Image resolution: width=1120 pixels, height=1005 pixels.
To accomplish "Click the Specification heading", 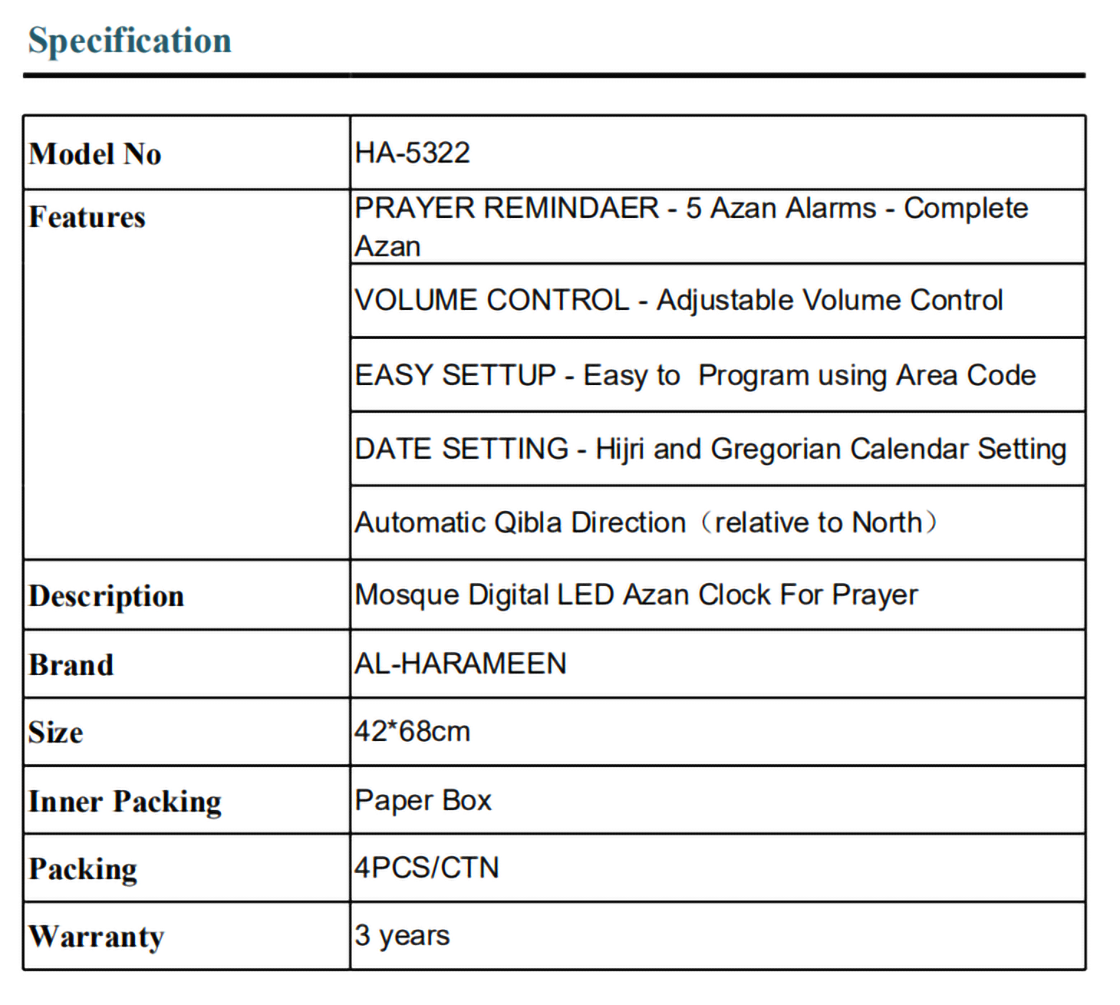I will click(130, 41).
